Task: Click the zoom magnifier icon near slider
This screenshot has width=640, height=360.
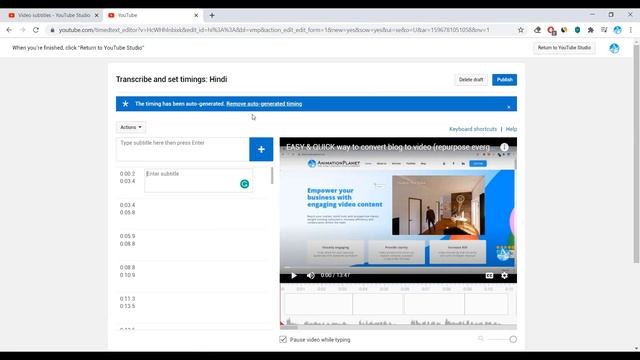Action: [481, 339]
